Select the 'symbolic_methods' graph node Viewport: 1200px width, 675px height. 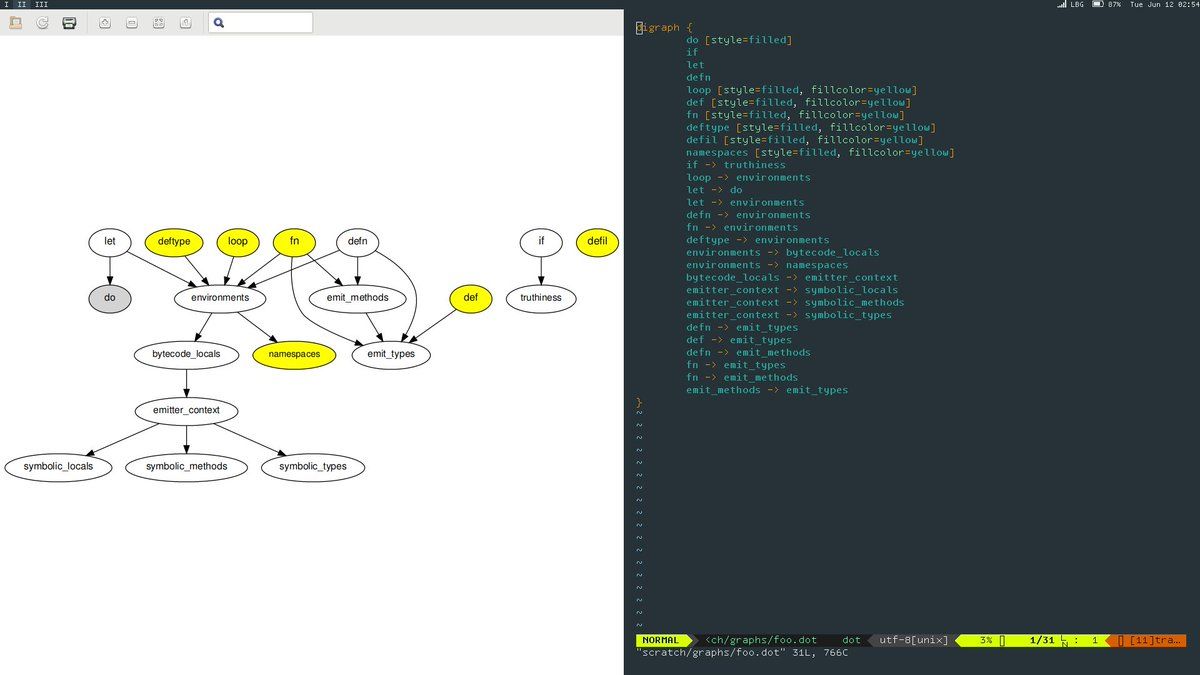tap(186, 467)
